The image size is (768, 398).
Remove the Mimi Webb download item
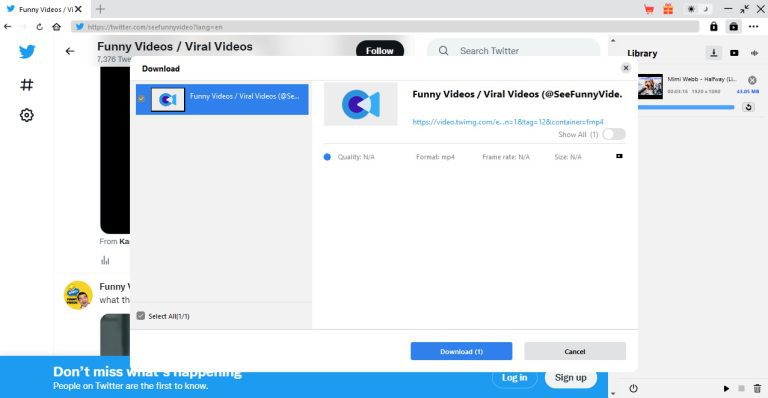[752, 80]
